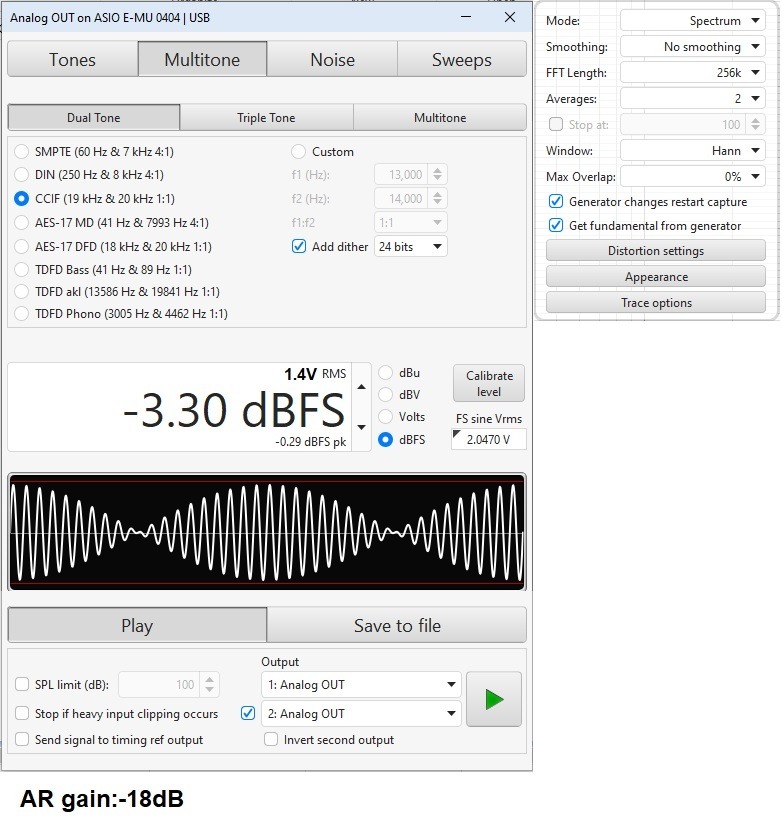Increase SPL limit spinner value

tap(209, 680)
